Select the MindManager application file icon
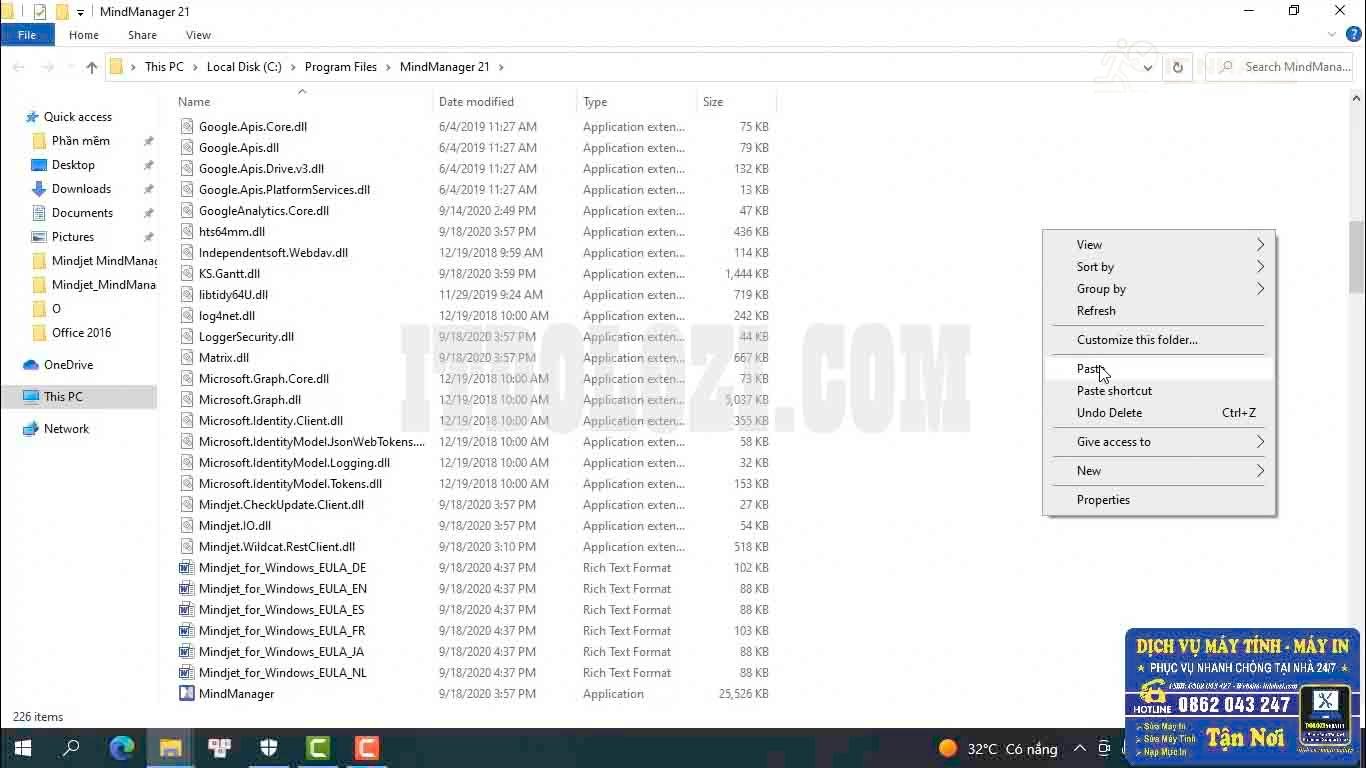Viewport: 1366px width, 768px height. point(186,694)
